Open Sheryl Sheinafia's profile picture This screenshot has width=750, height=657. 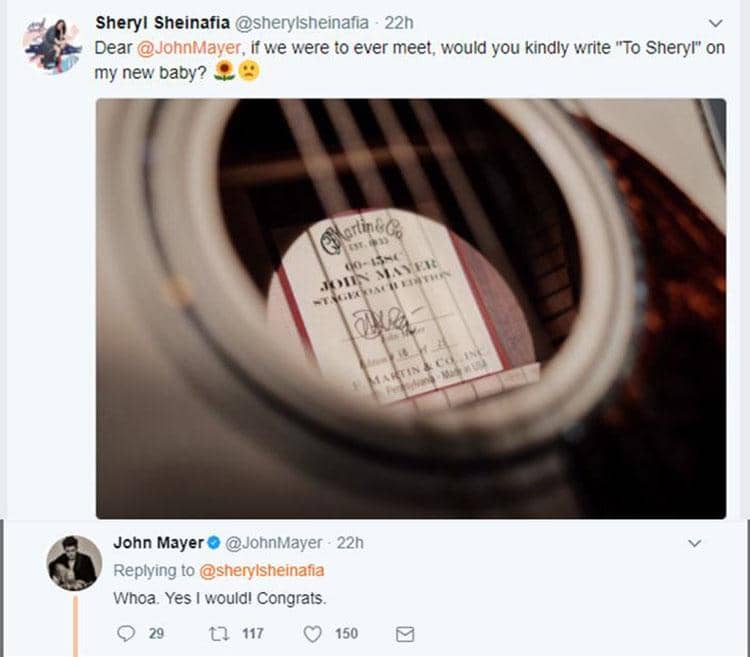[x=53, y=45]
